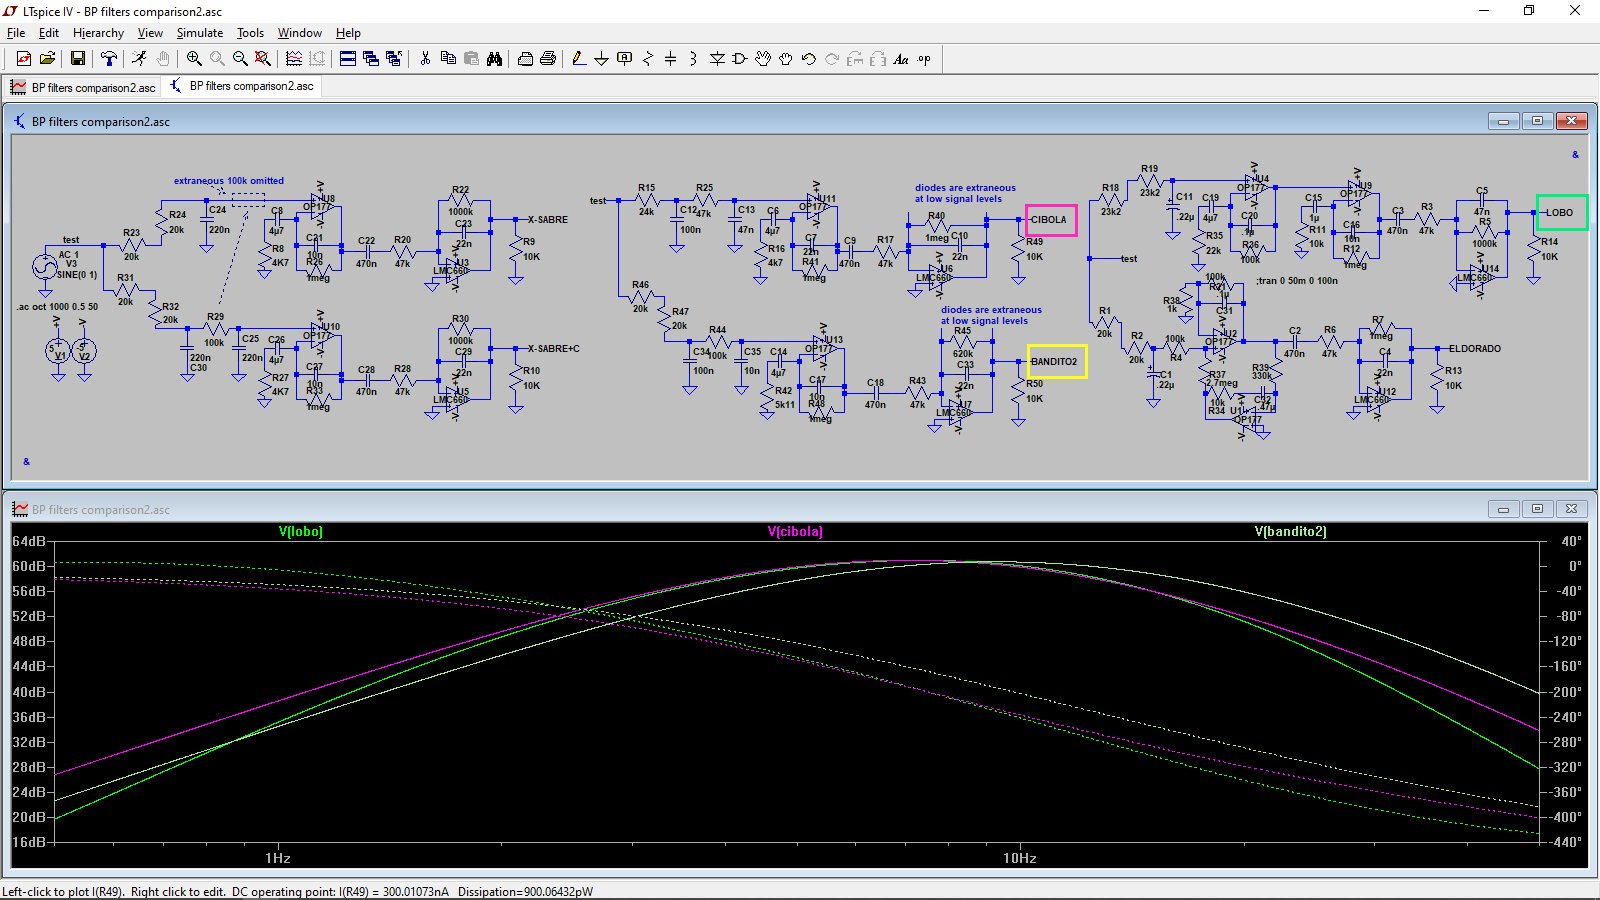Select the Draw Wire pencil tool

pos(578,59)
